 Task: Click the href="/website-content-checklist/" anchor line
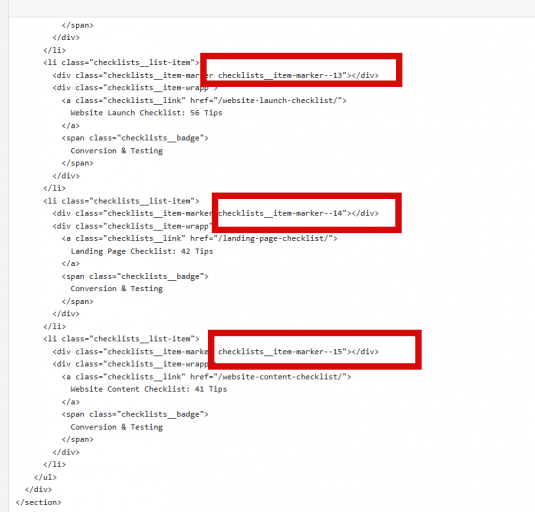(206, 377)
